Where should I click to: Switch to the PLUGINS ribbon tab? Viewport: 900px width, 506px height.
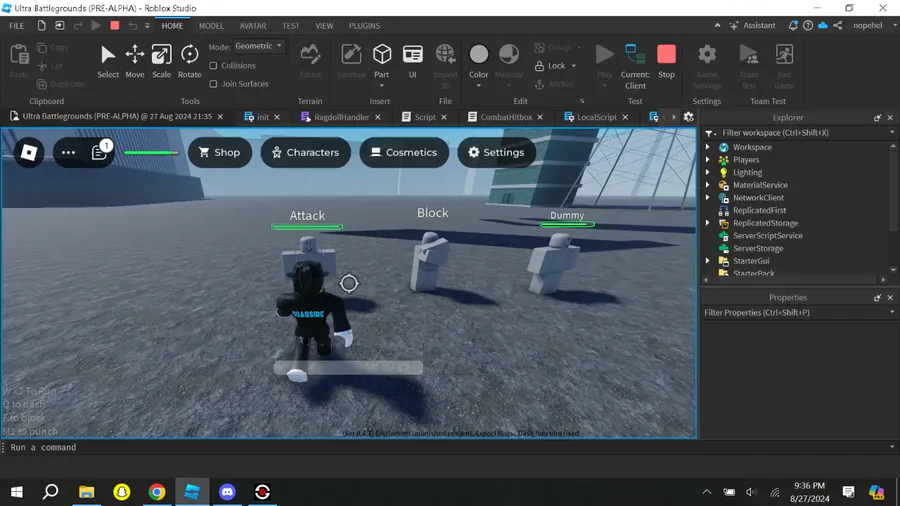[364, 26]
